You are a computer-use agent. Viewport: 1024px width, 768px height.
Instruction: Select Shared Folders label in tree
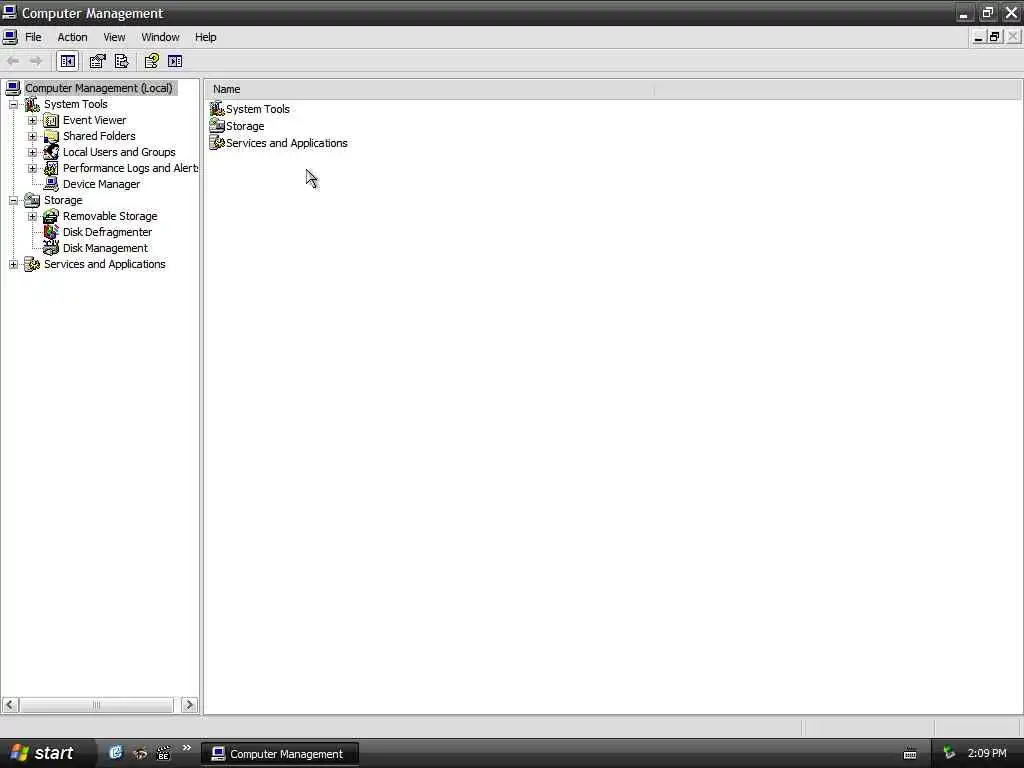coord(99,136)
